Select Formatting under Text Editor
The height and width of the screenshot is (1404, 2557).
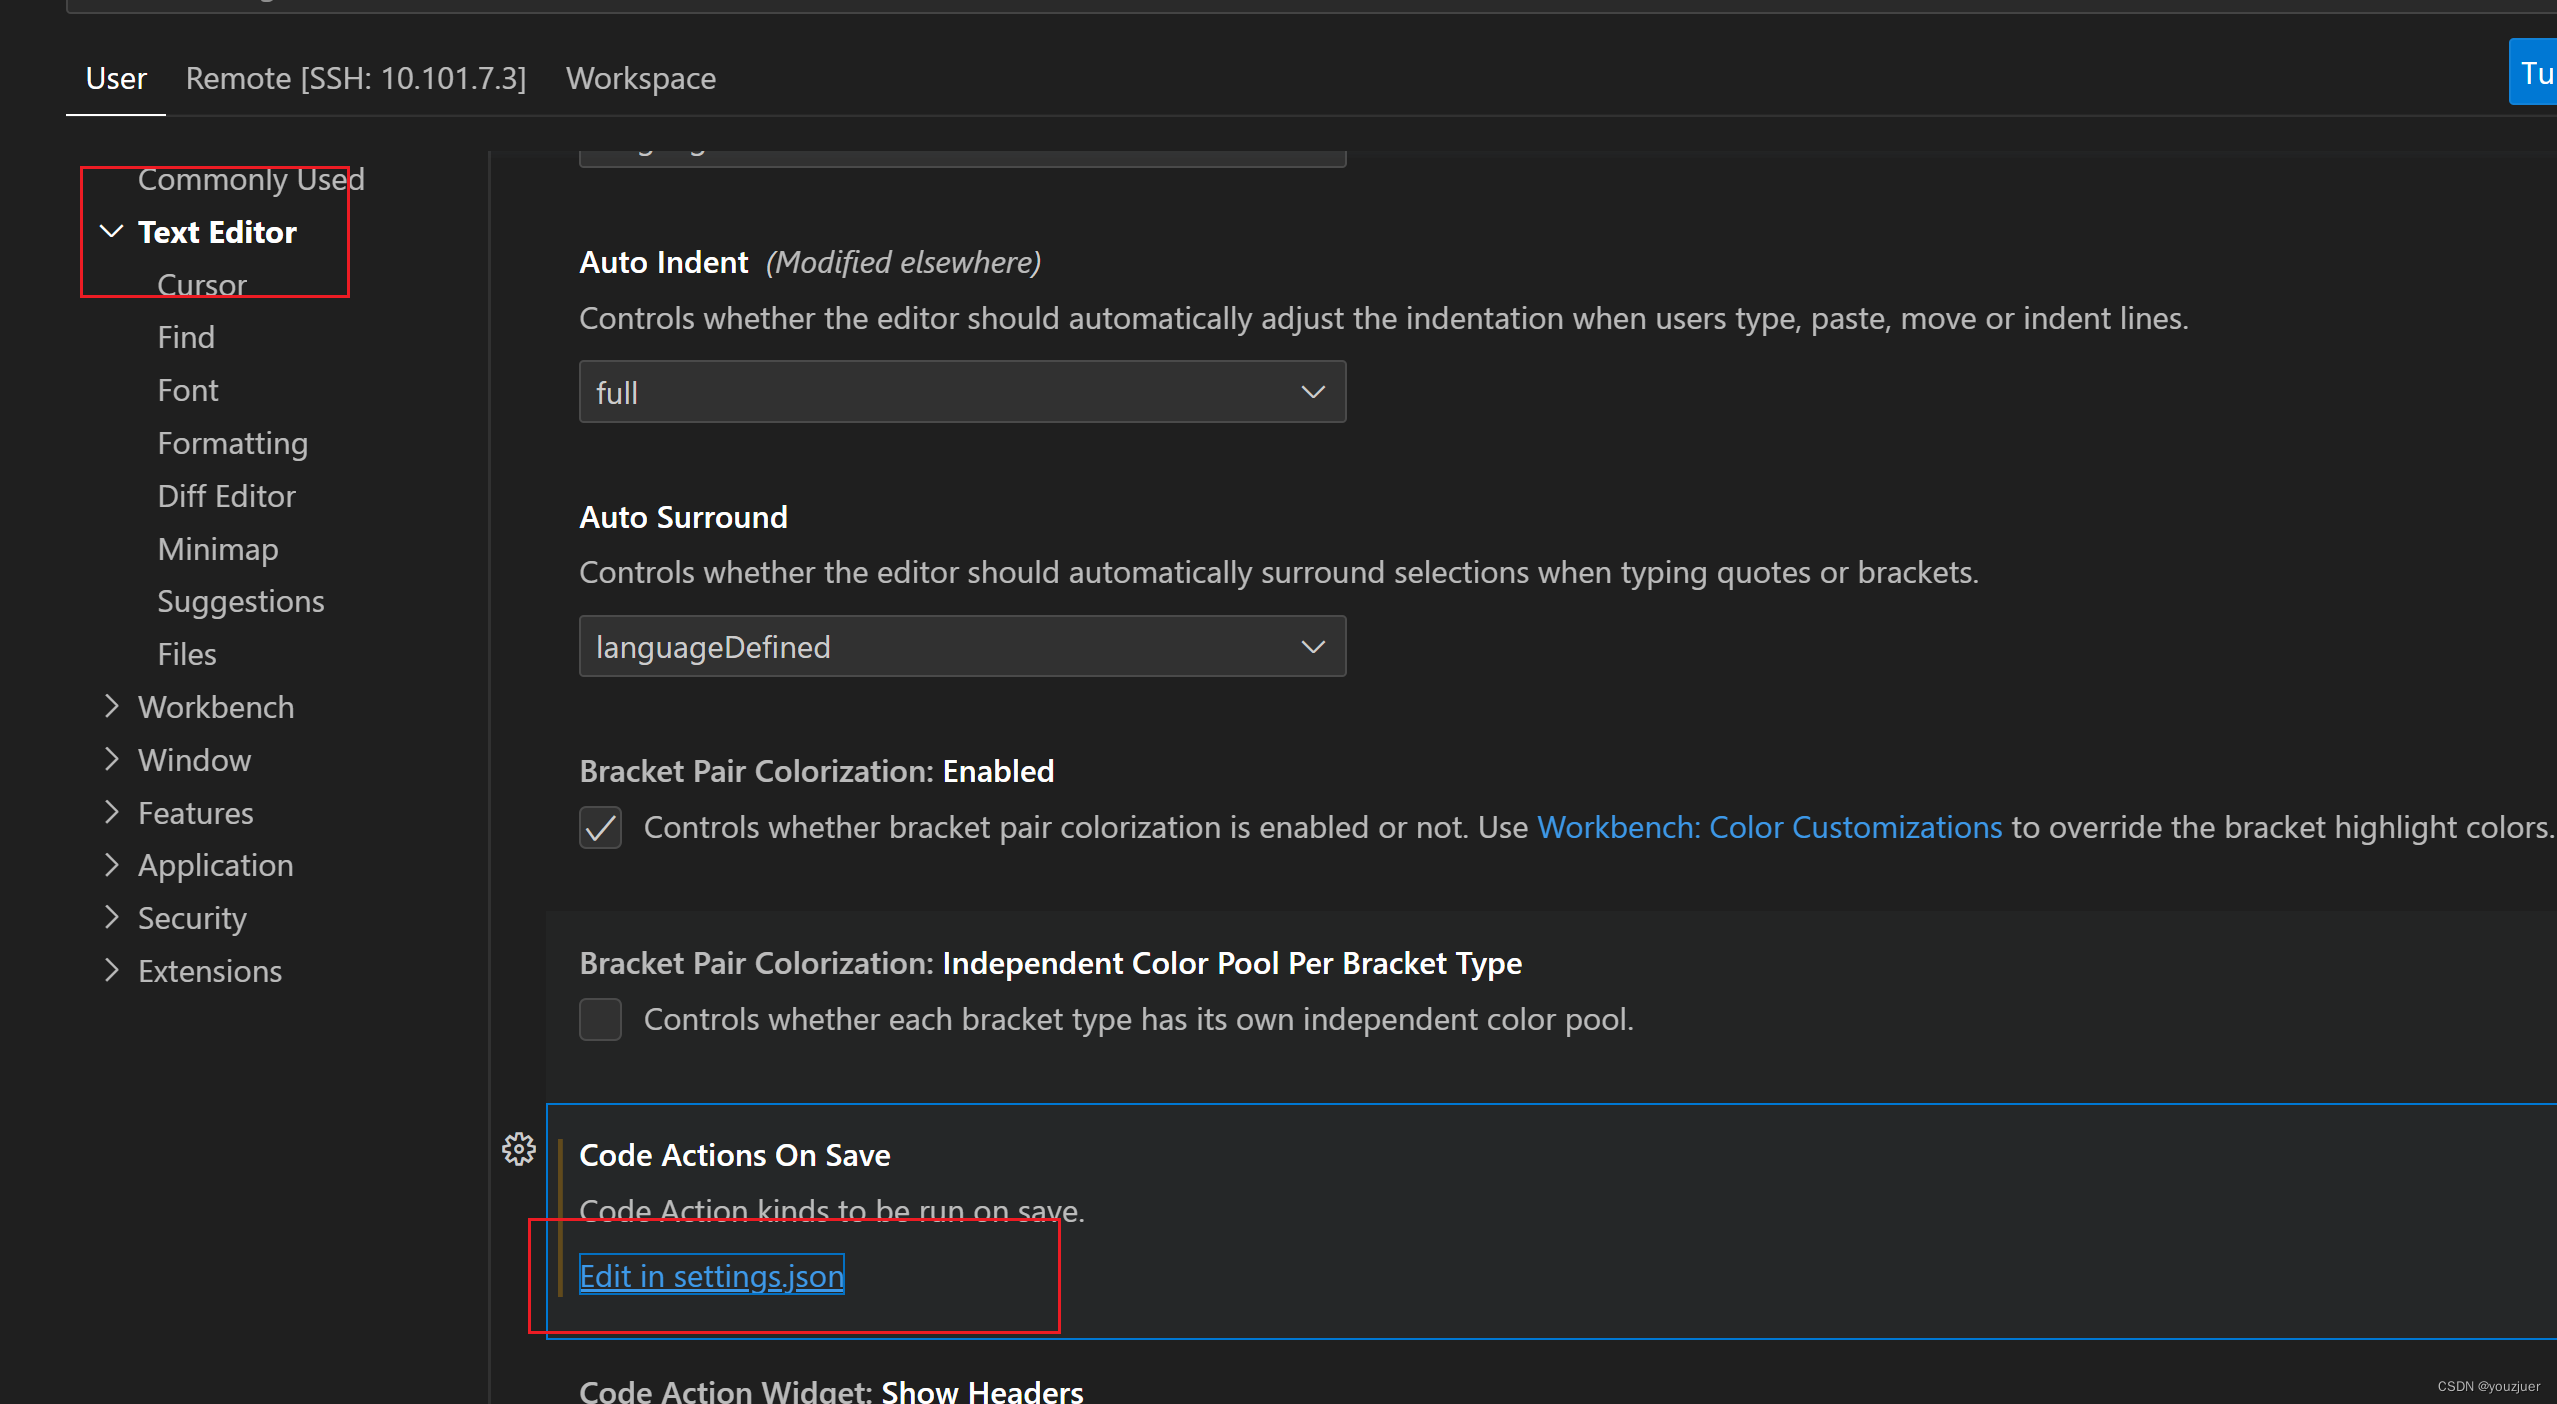[232, 443]
